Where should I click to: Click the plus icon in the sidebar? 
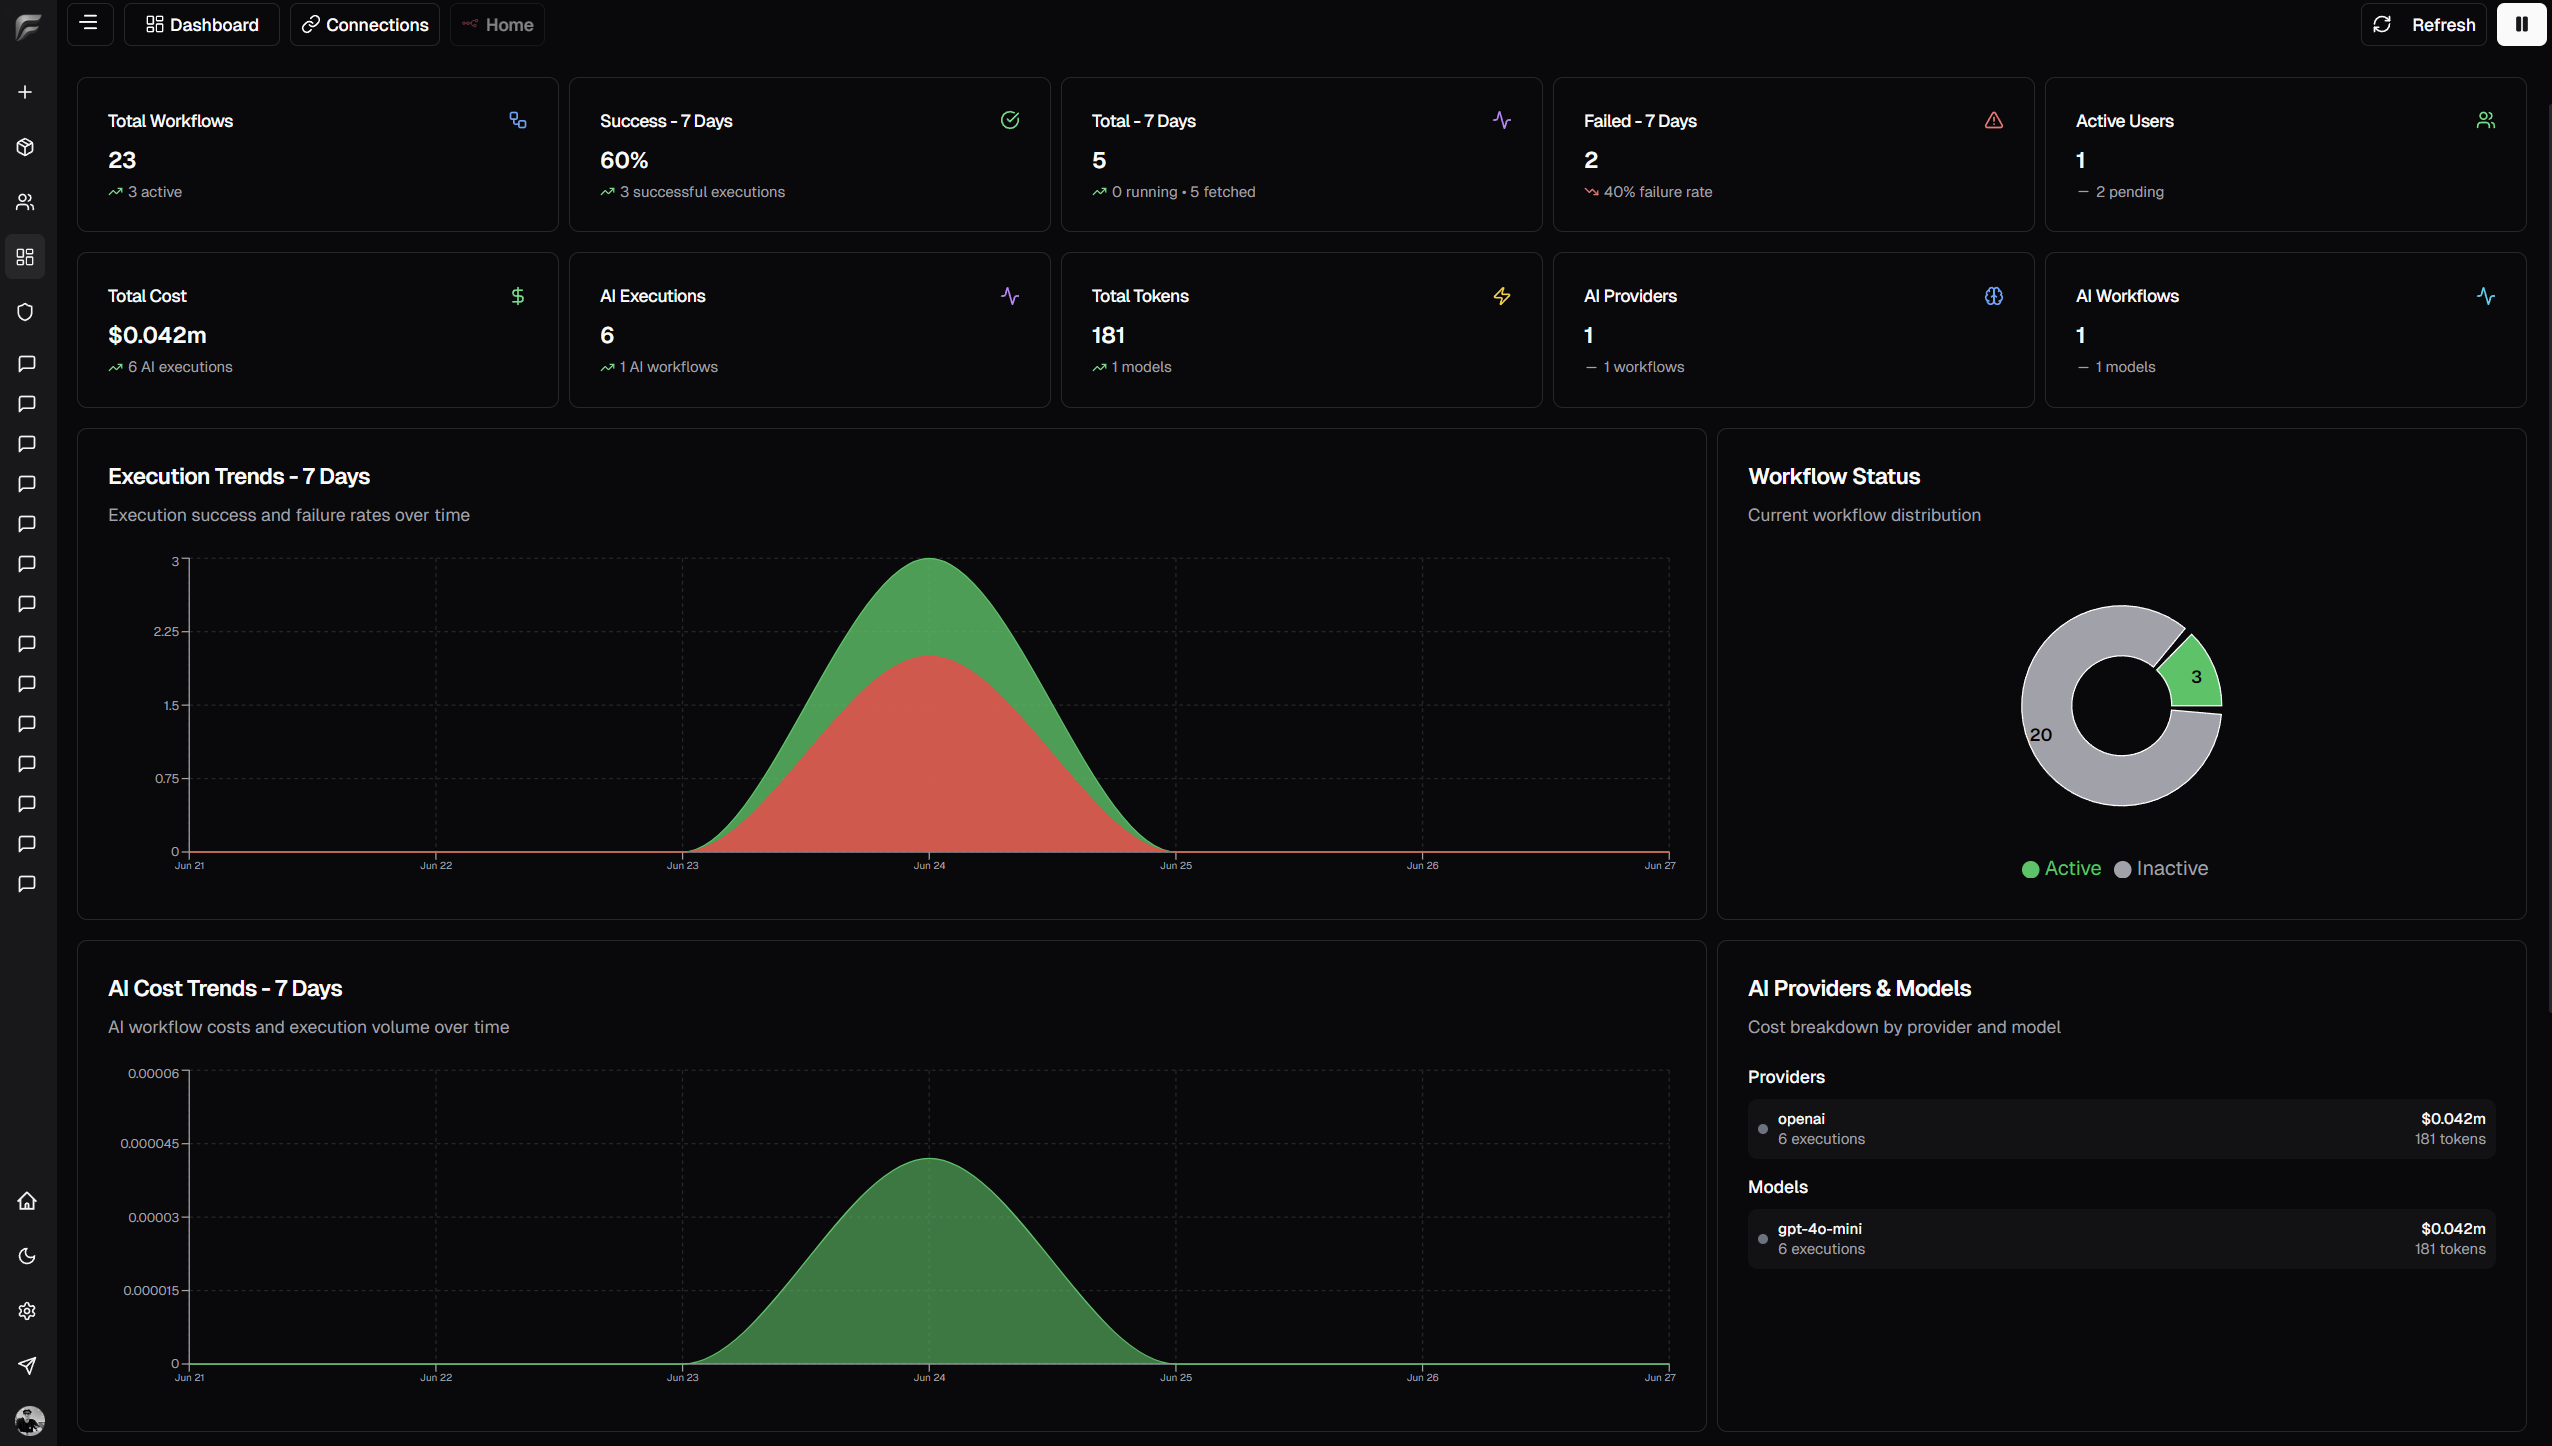tap(26, 92)
